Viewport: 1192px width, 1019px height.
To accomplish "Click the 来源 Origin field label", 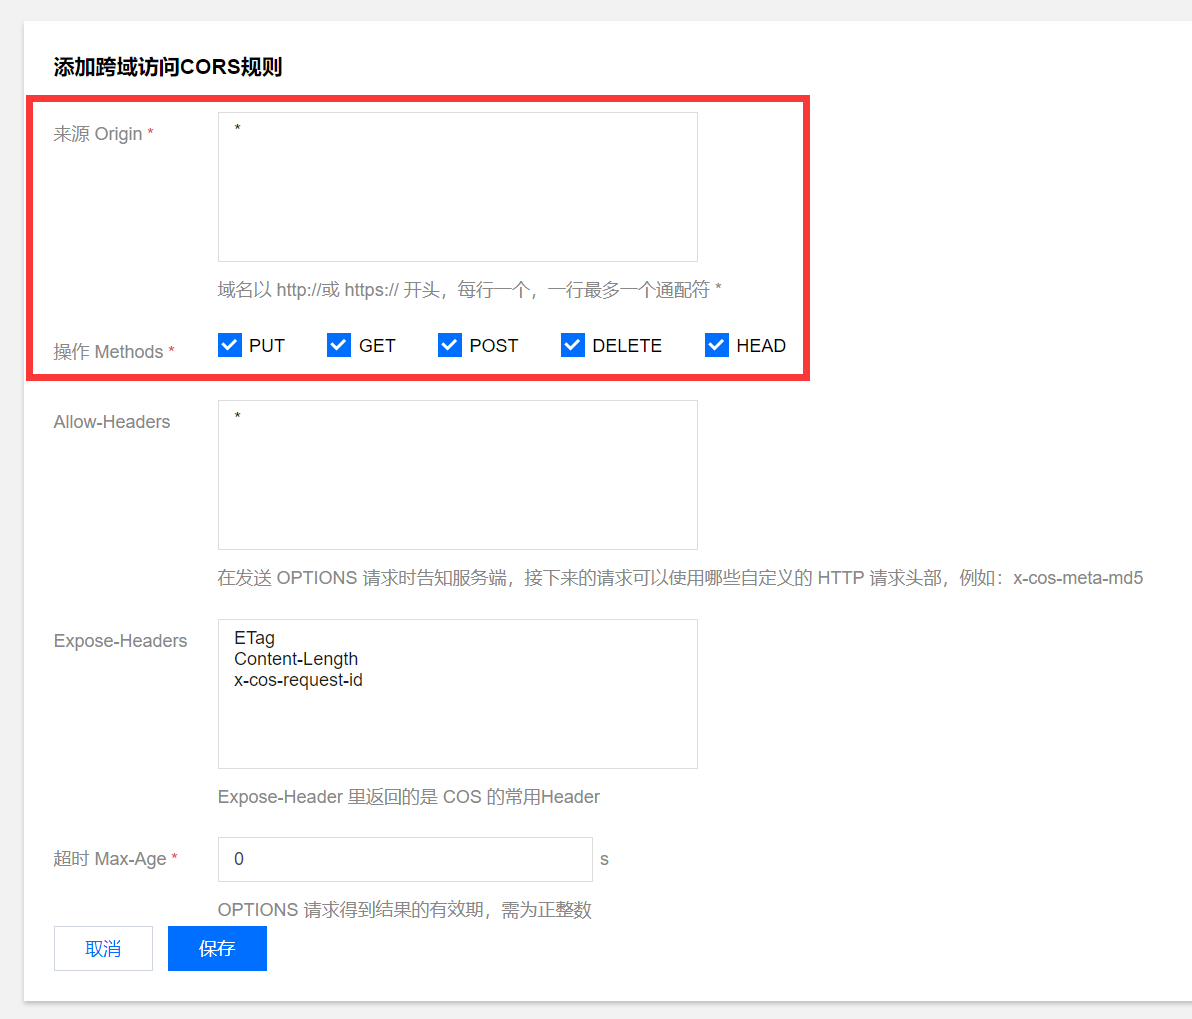I will [x=98, y=134].
